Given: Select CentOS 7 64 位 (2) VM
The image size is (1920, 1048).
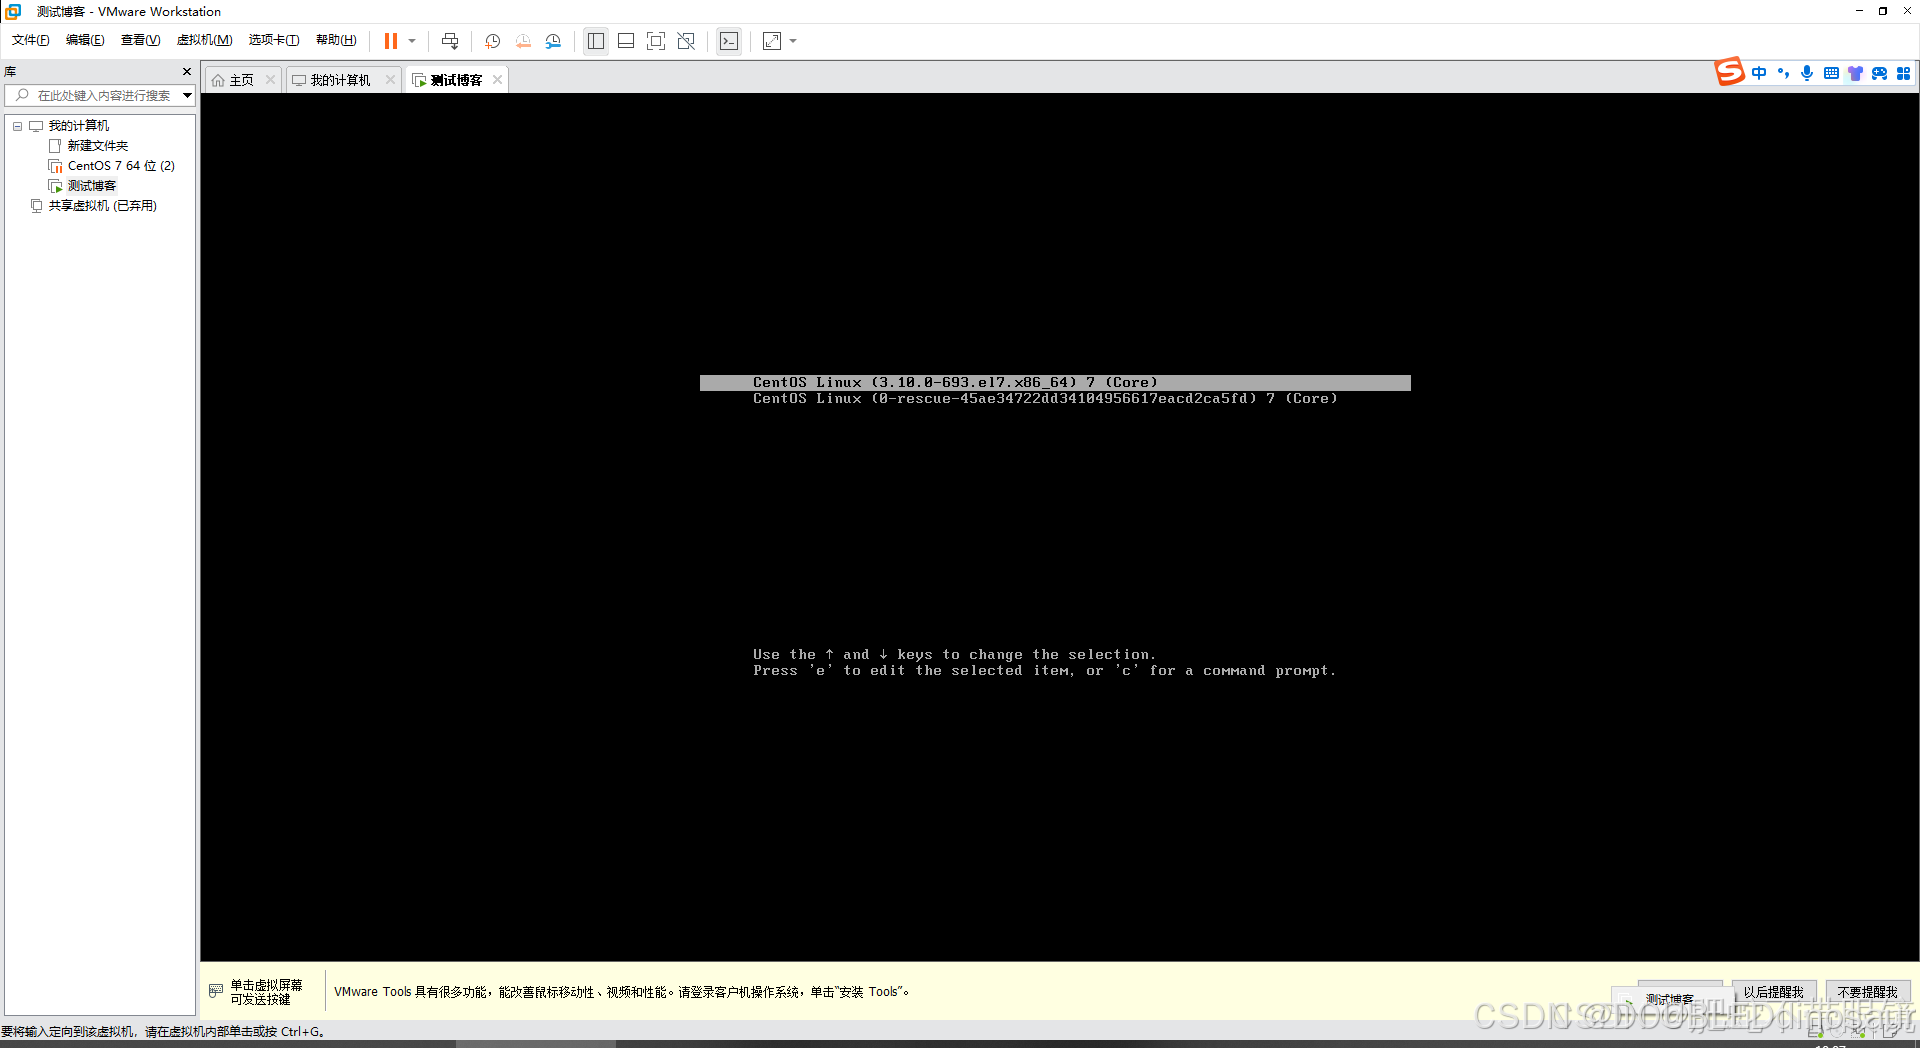Looking at the screenshot, I should coord(121,166).
